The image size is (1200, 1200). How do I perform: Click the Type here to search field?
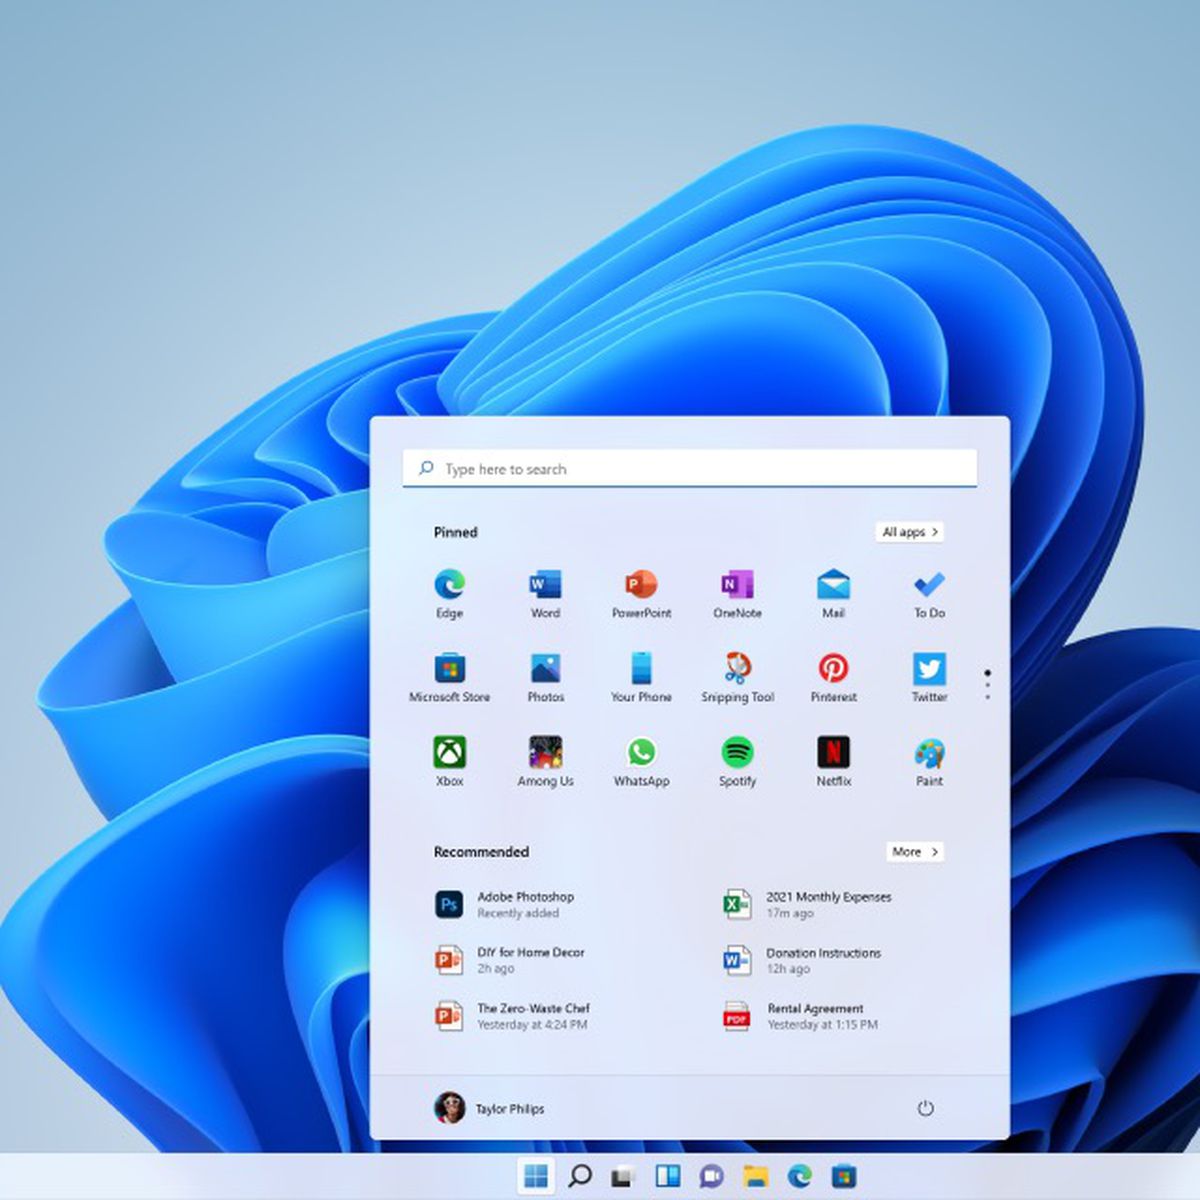[x=690, y=468]
